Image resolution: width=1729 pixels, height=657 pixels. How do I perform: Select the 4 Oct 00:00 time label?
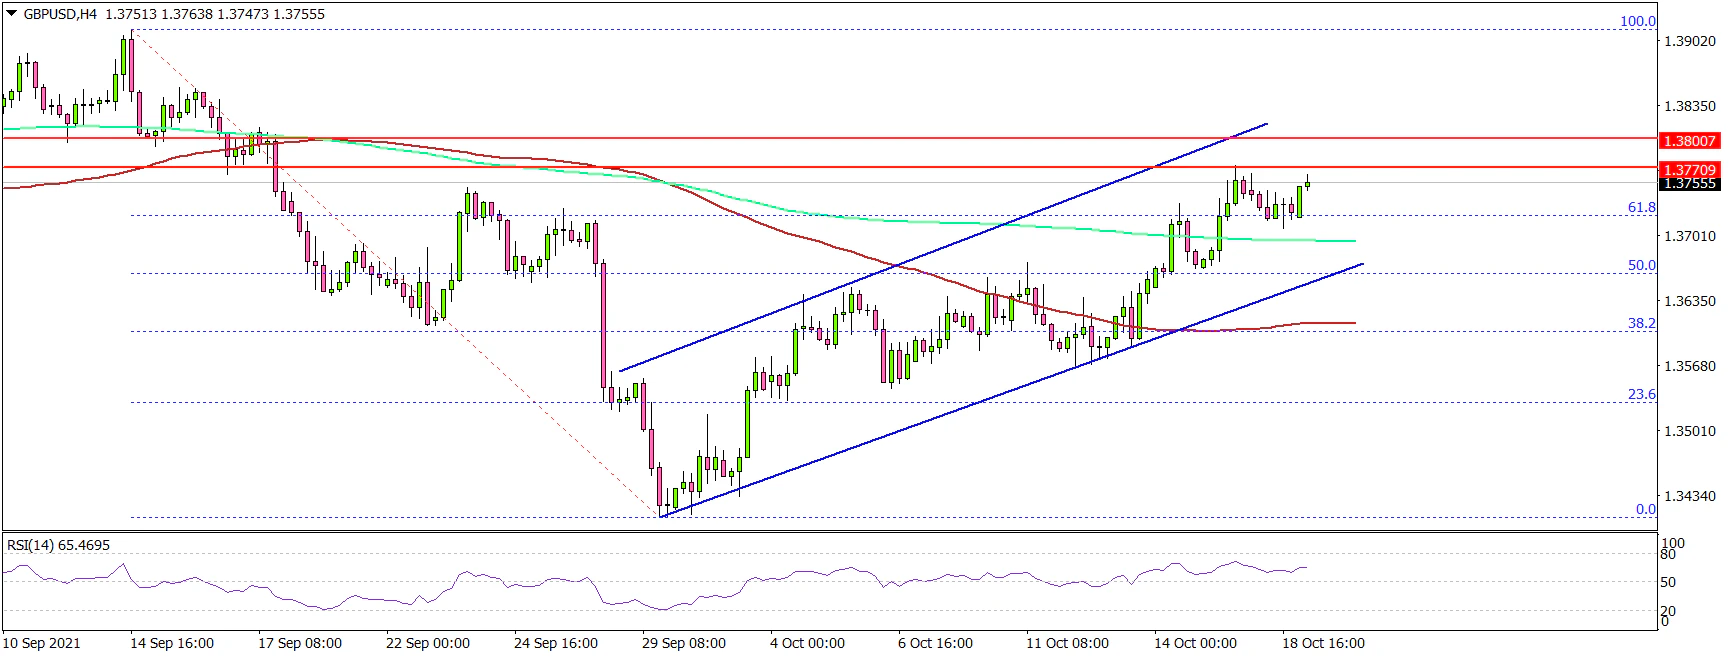pos(807,643)
